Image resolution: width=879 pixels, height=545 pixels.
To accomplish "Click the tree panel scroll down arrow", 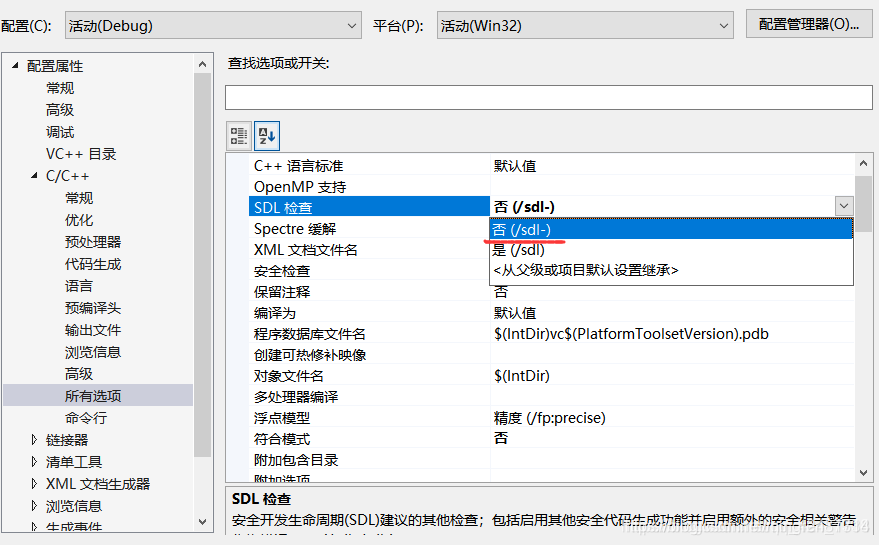I will tap(202, 521).
